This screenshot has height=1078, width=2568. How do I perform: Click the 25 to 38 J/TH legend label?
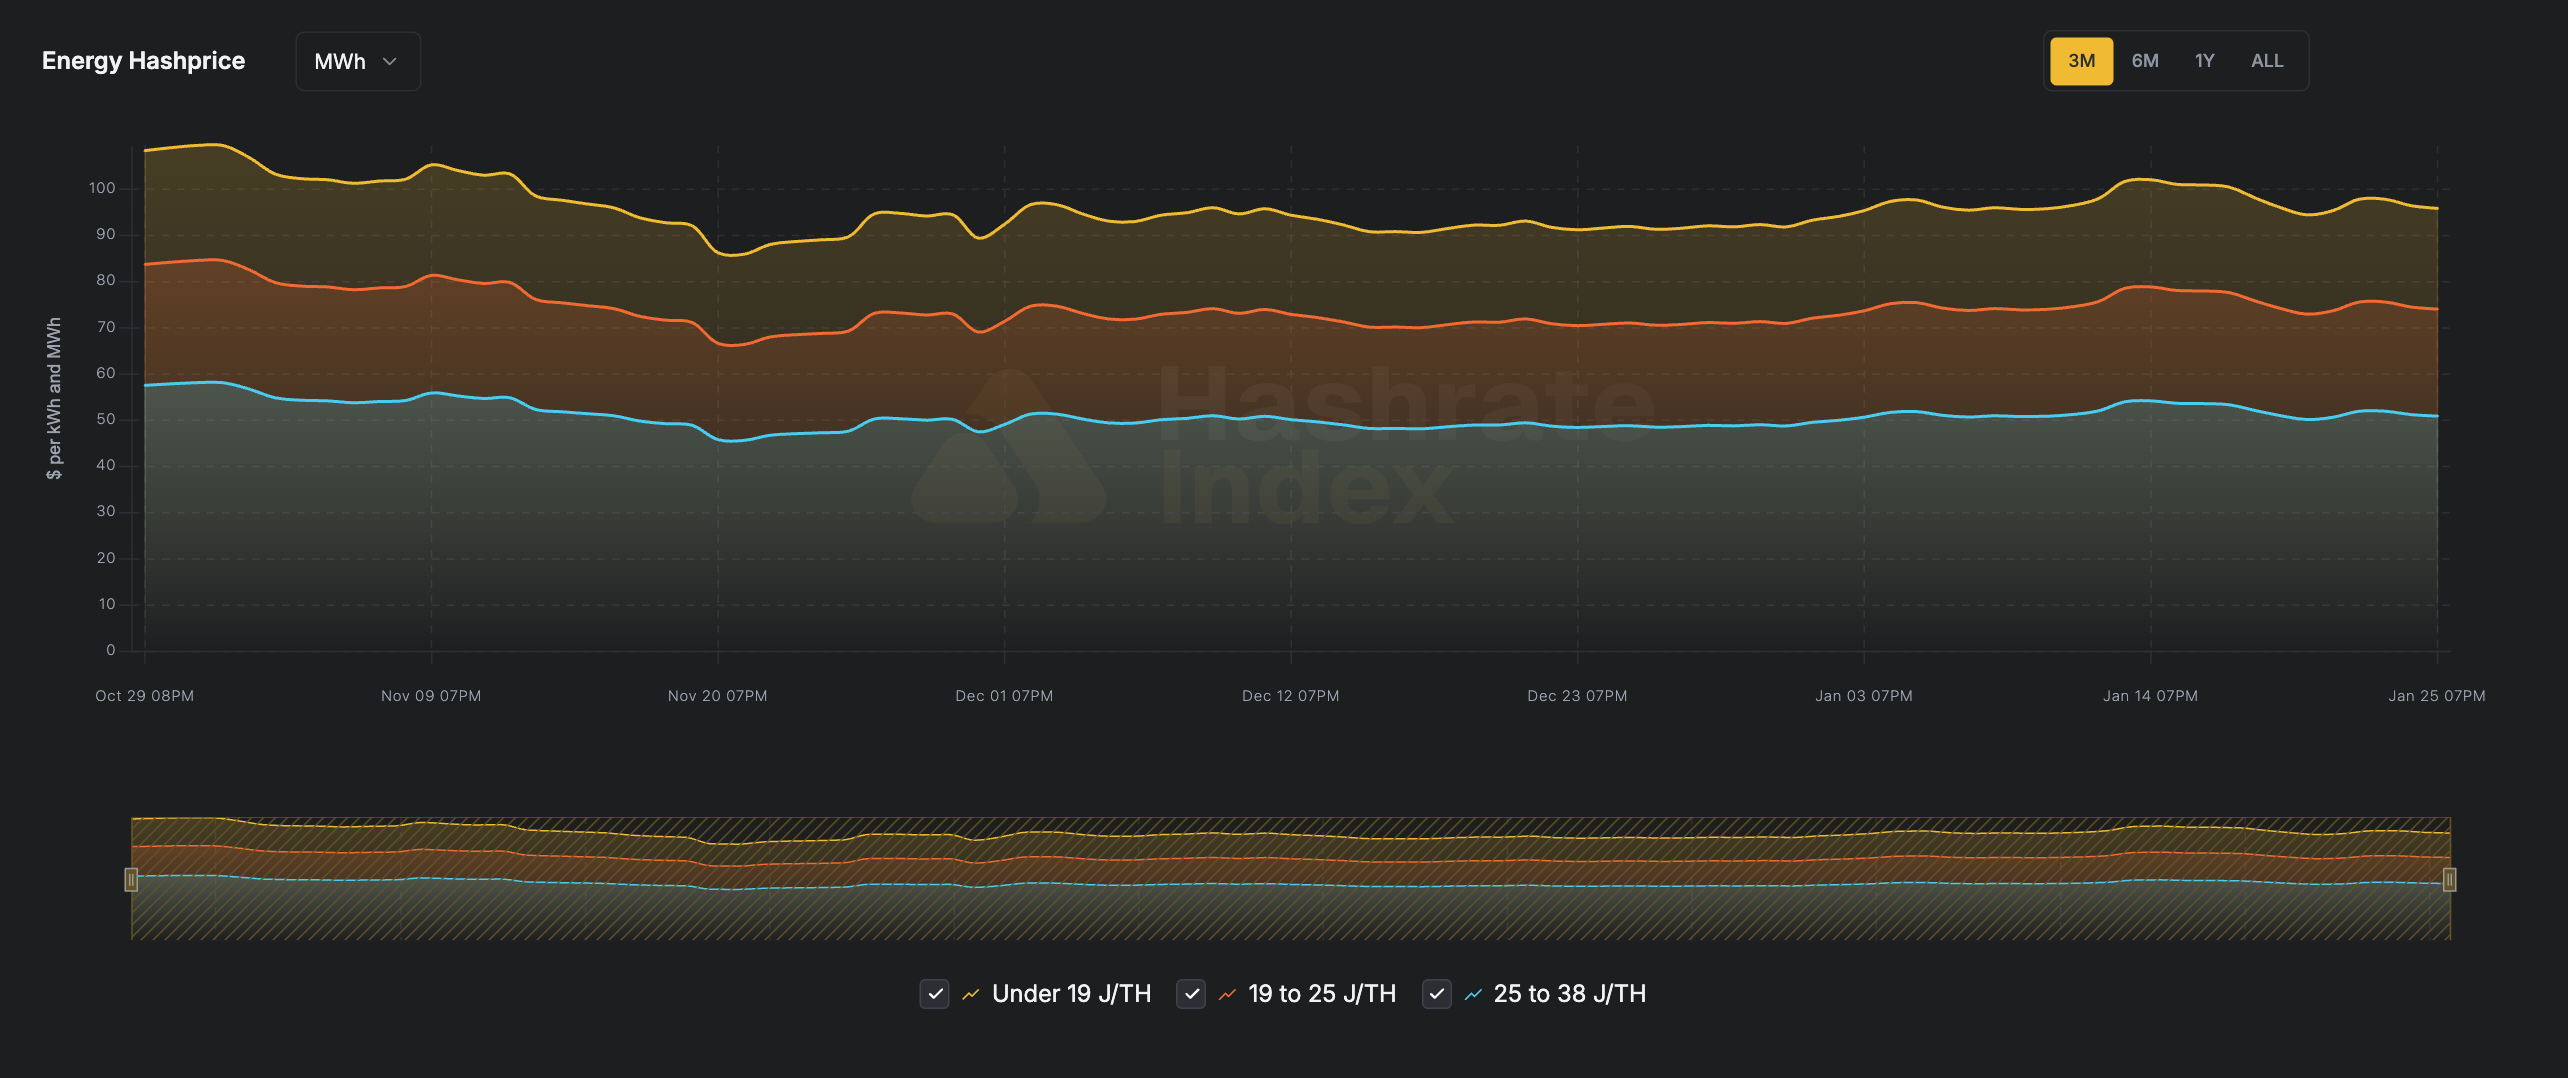[x=1569, y=994]
